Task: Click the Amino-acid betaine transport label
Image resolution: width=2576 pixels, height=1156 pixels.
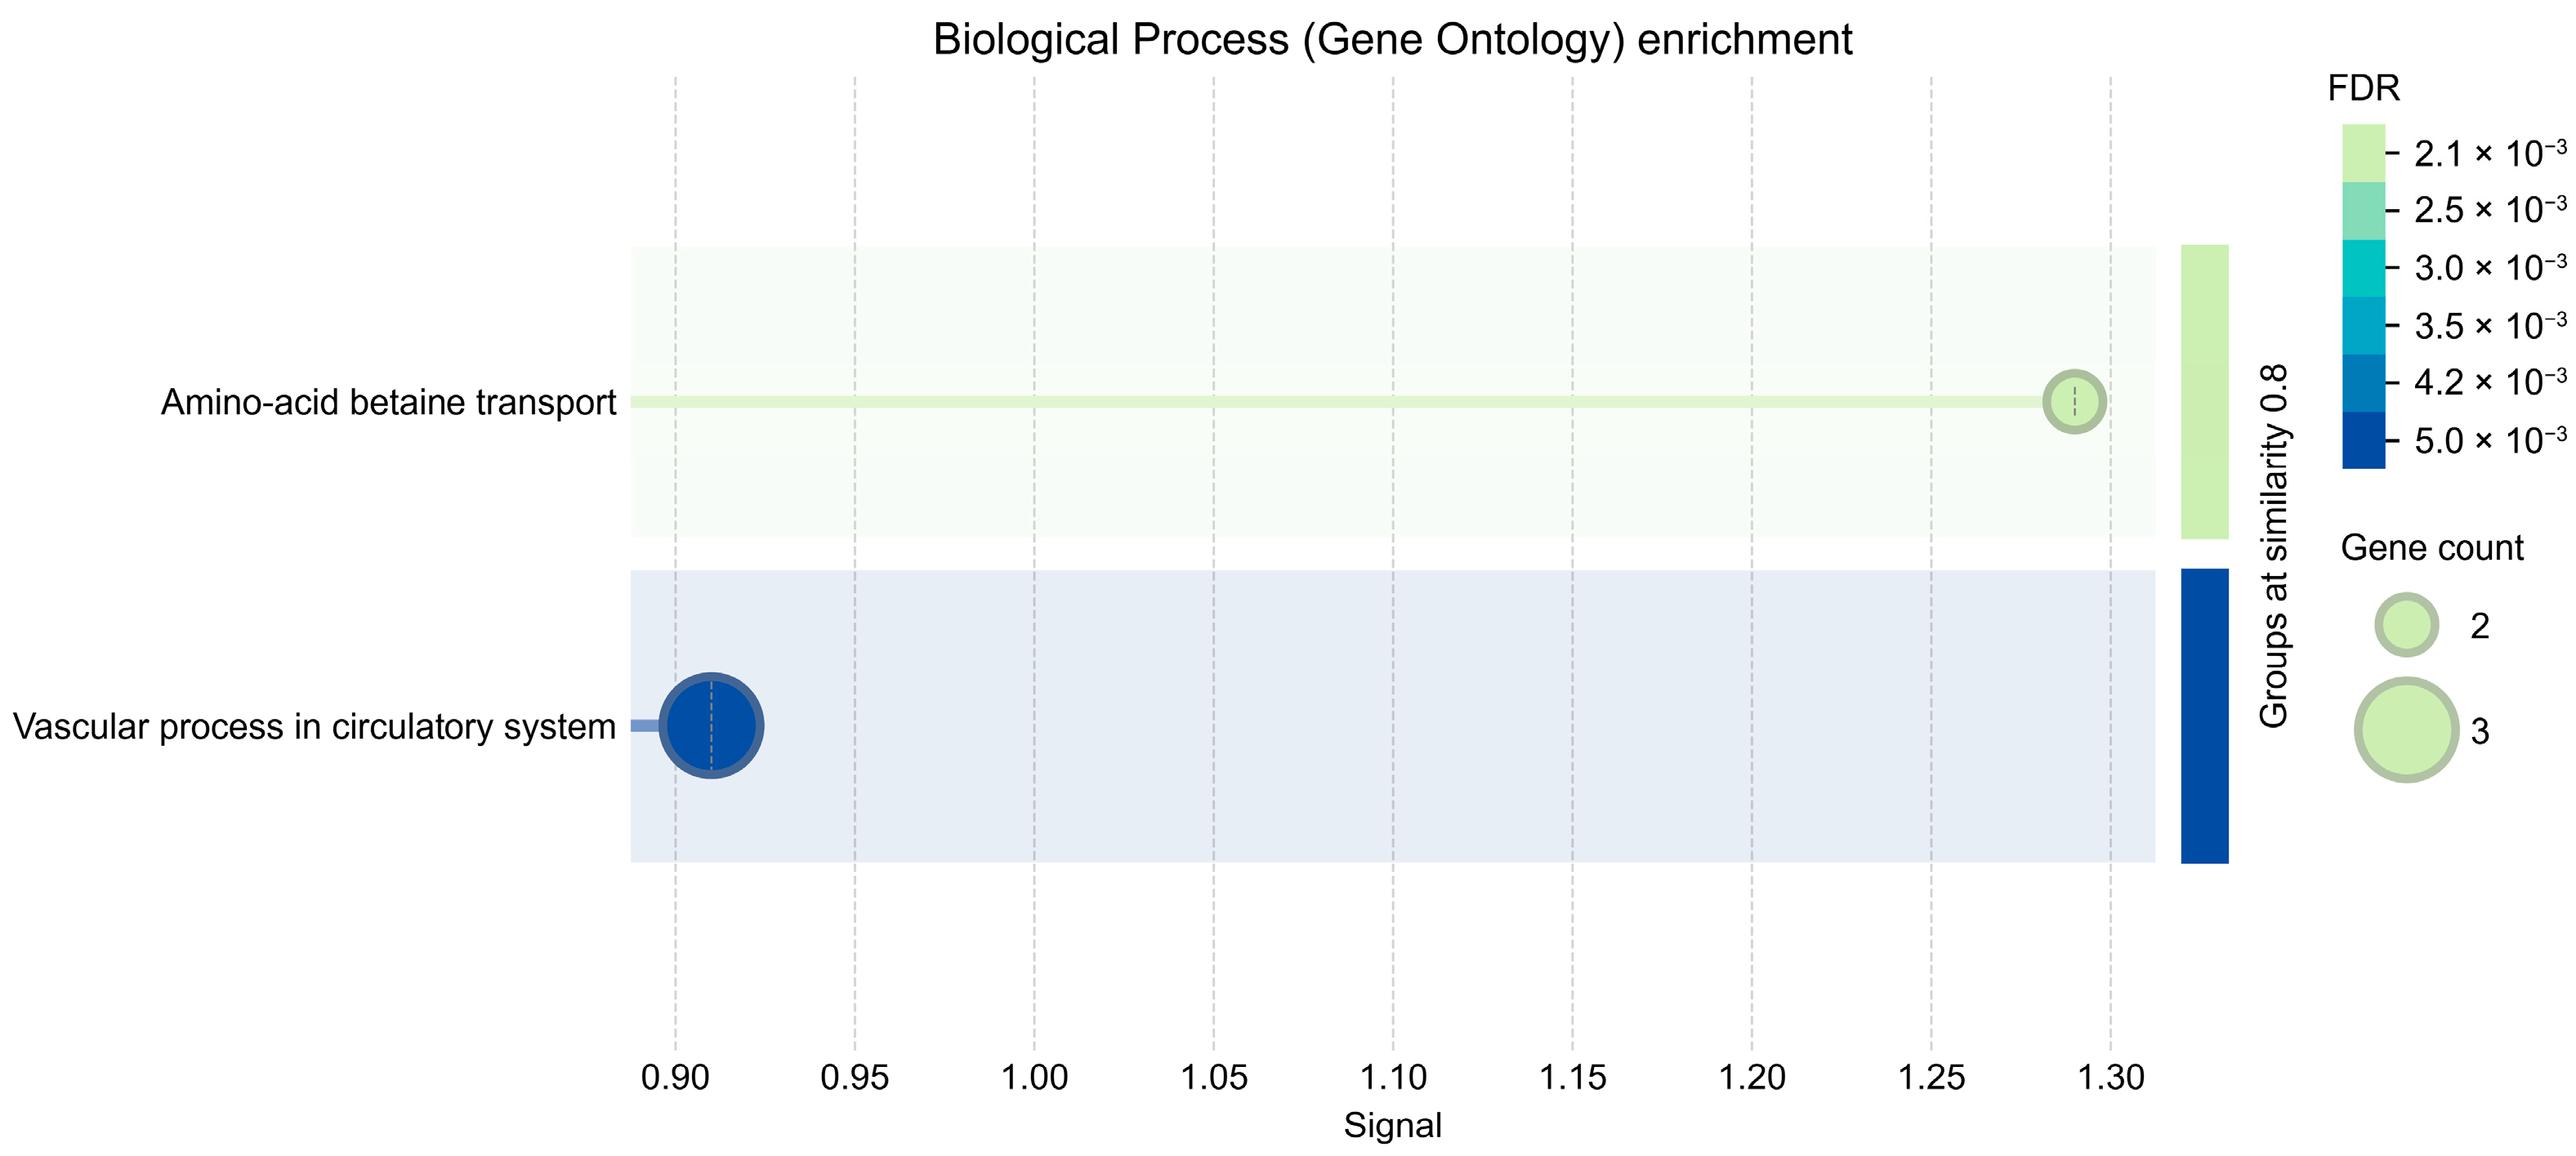Action: [x=389, y=402]
